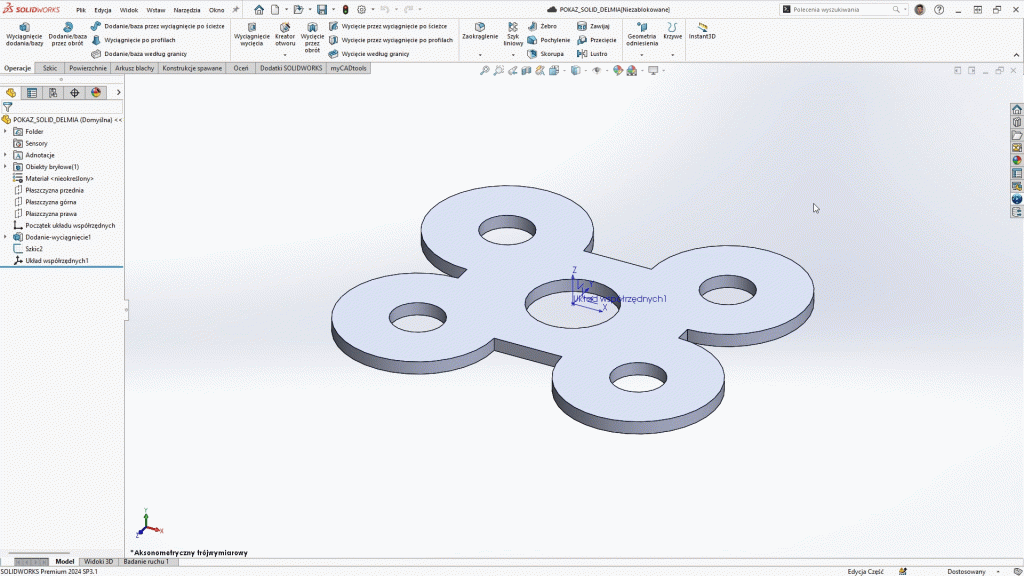Click Zoom to fit magnifier icon
Image resolution: width=1024 pixels, height=576 pixels.
coord(485,71)
